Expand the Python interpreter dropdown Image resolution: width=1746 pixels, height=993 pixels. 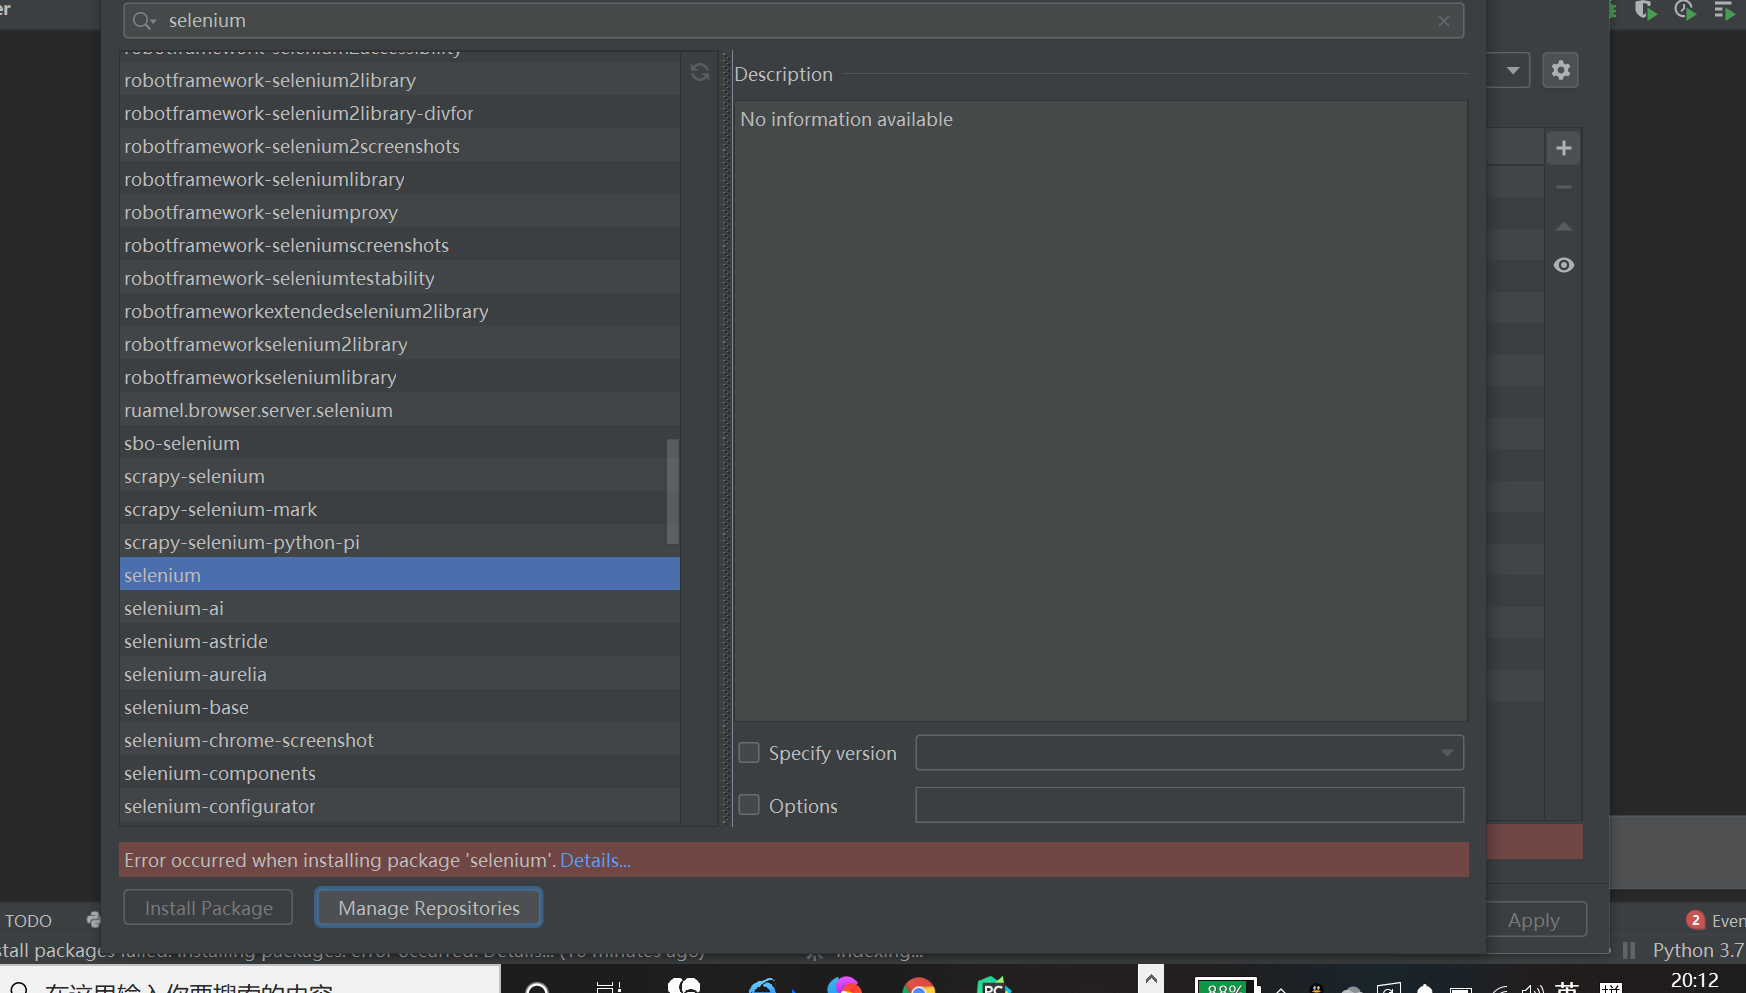pos(1513,70)
